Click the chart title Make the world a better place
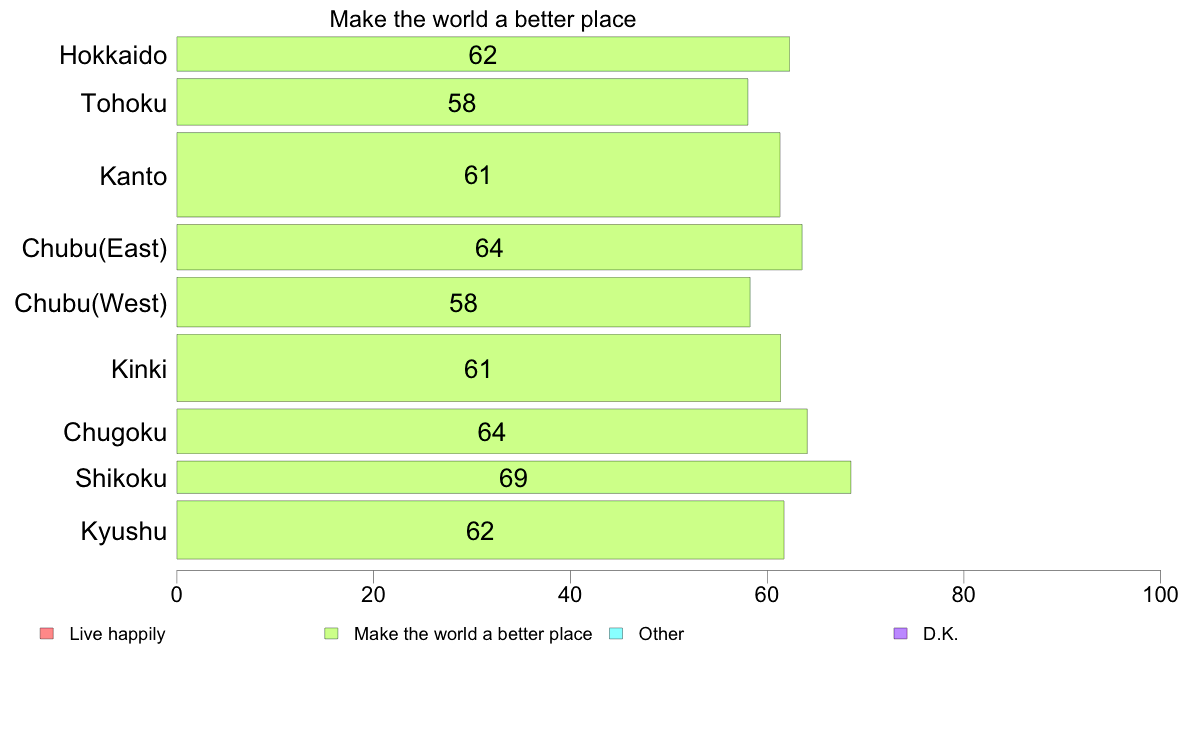 (483, 19)
